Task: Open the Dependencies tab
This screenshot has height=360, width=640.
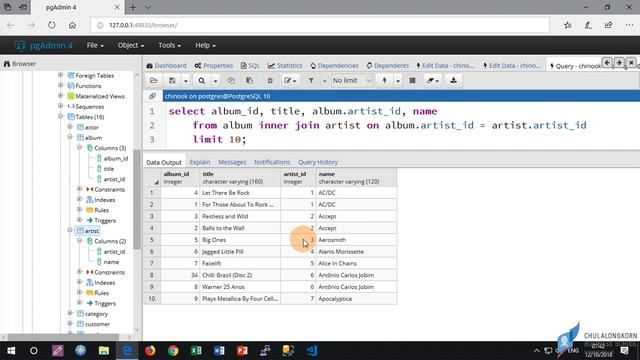Action: pos(334,66)
